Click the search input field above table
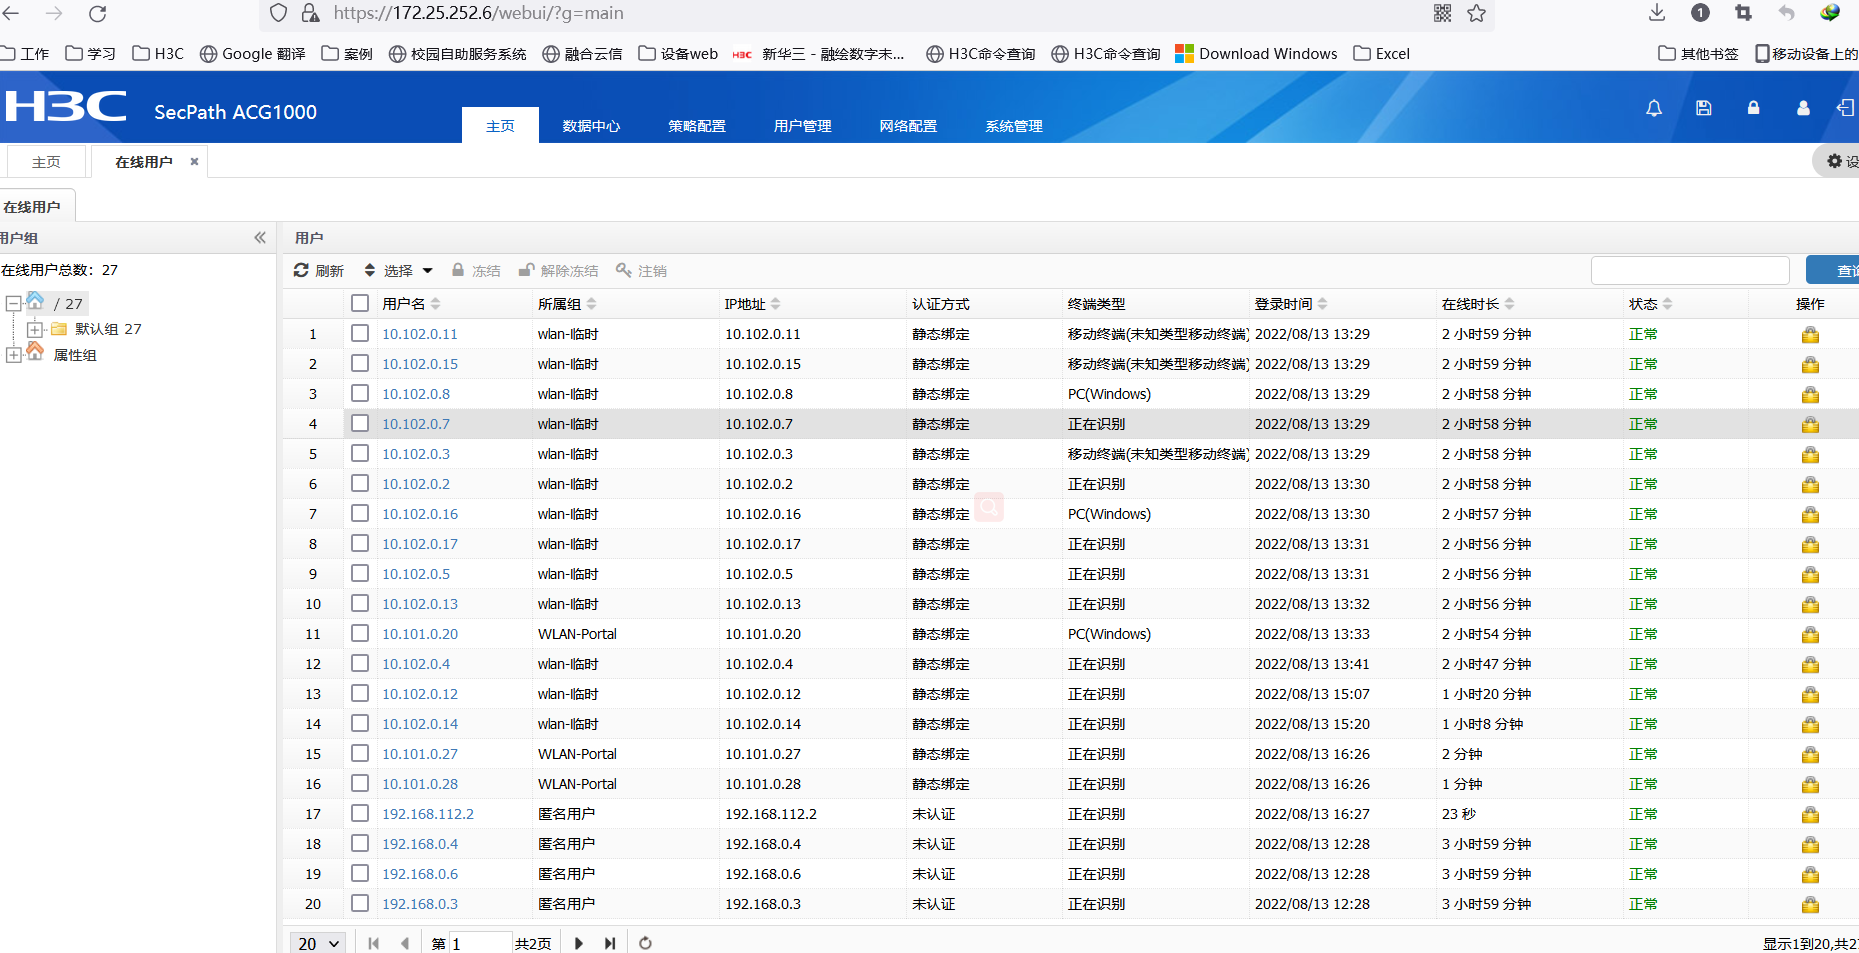The image size is (1859, 953). (1689, 271)
